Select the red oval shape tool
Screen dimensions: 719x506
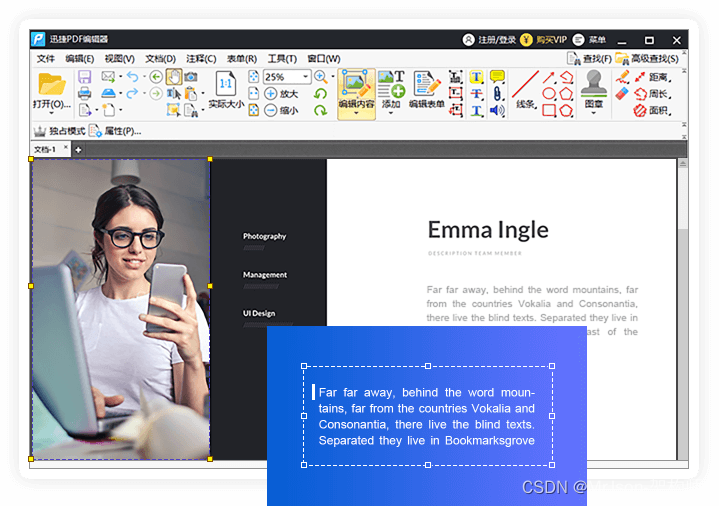pos(549,94)
